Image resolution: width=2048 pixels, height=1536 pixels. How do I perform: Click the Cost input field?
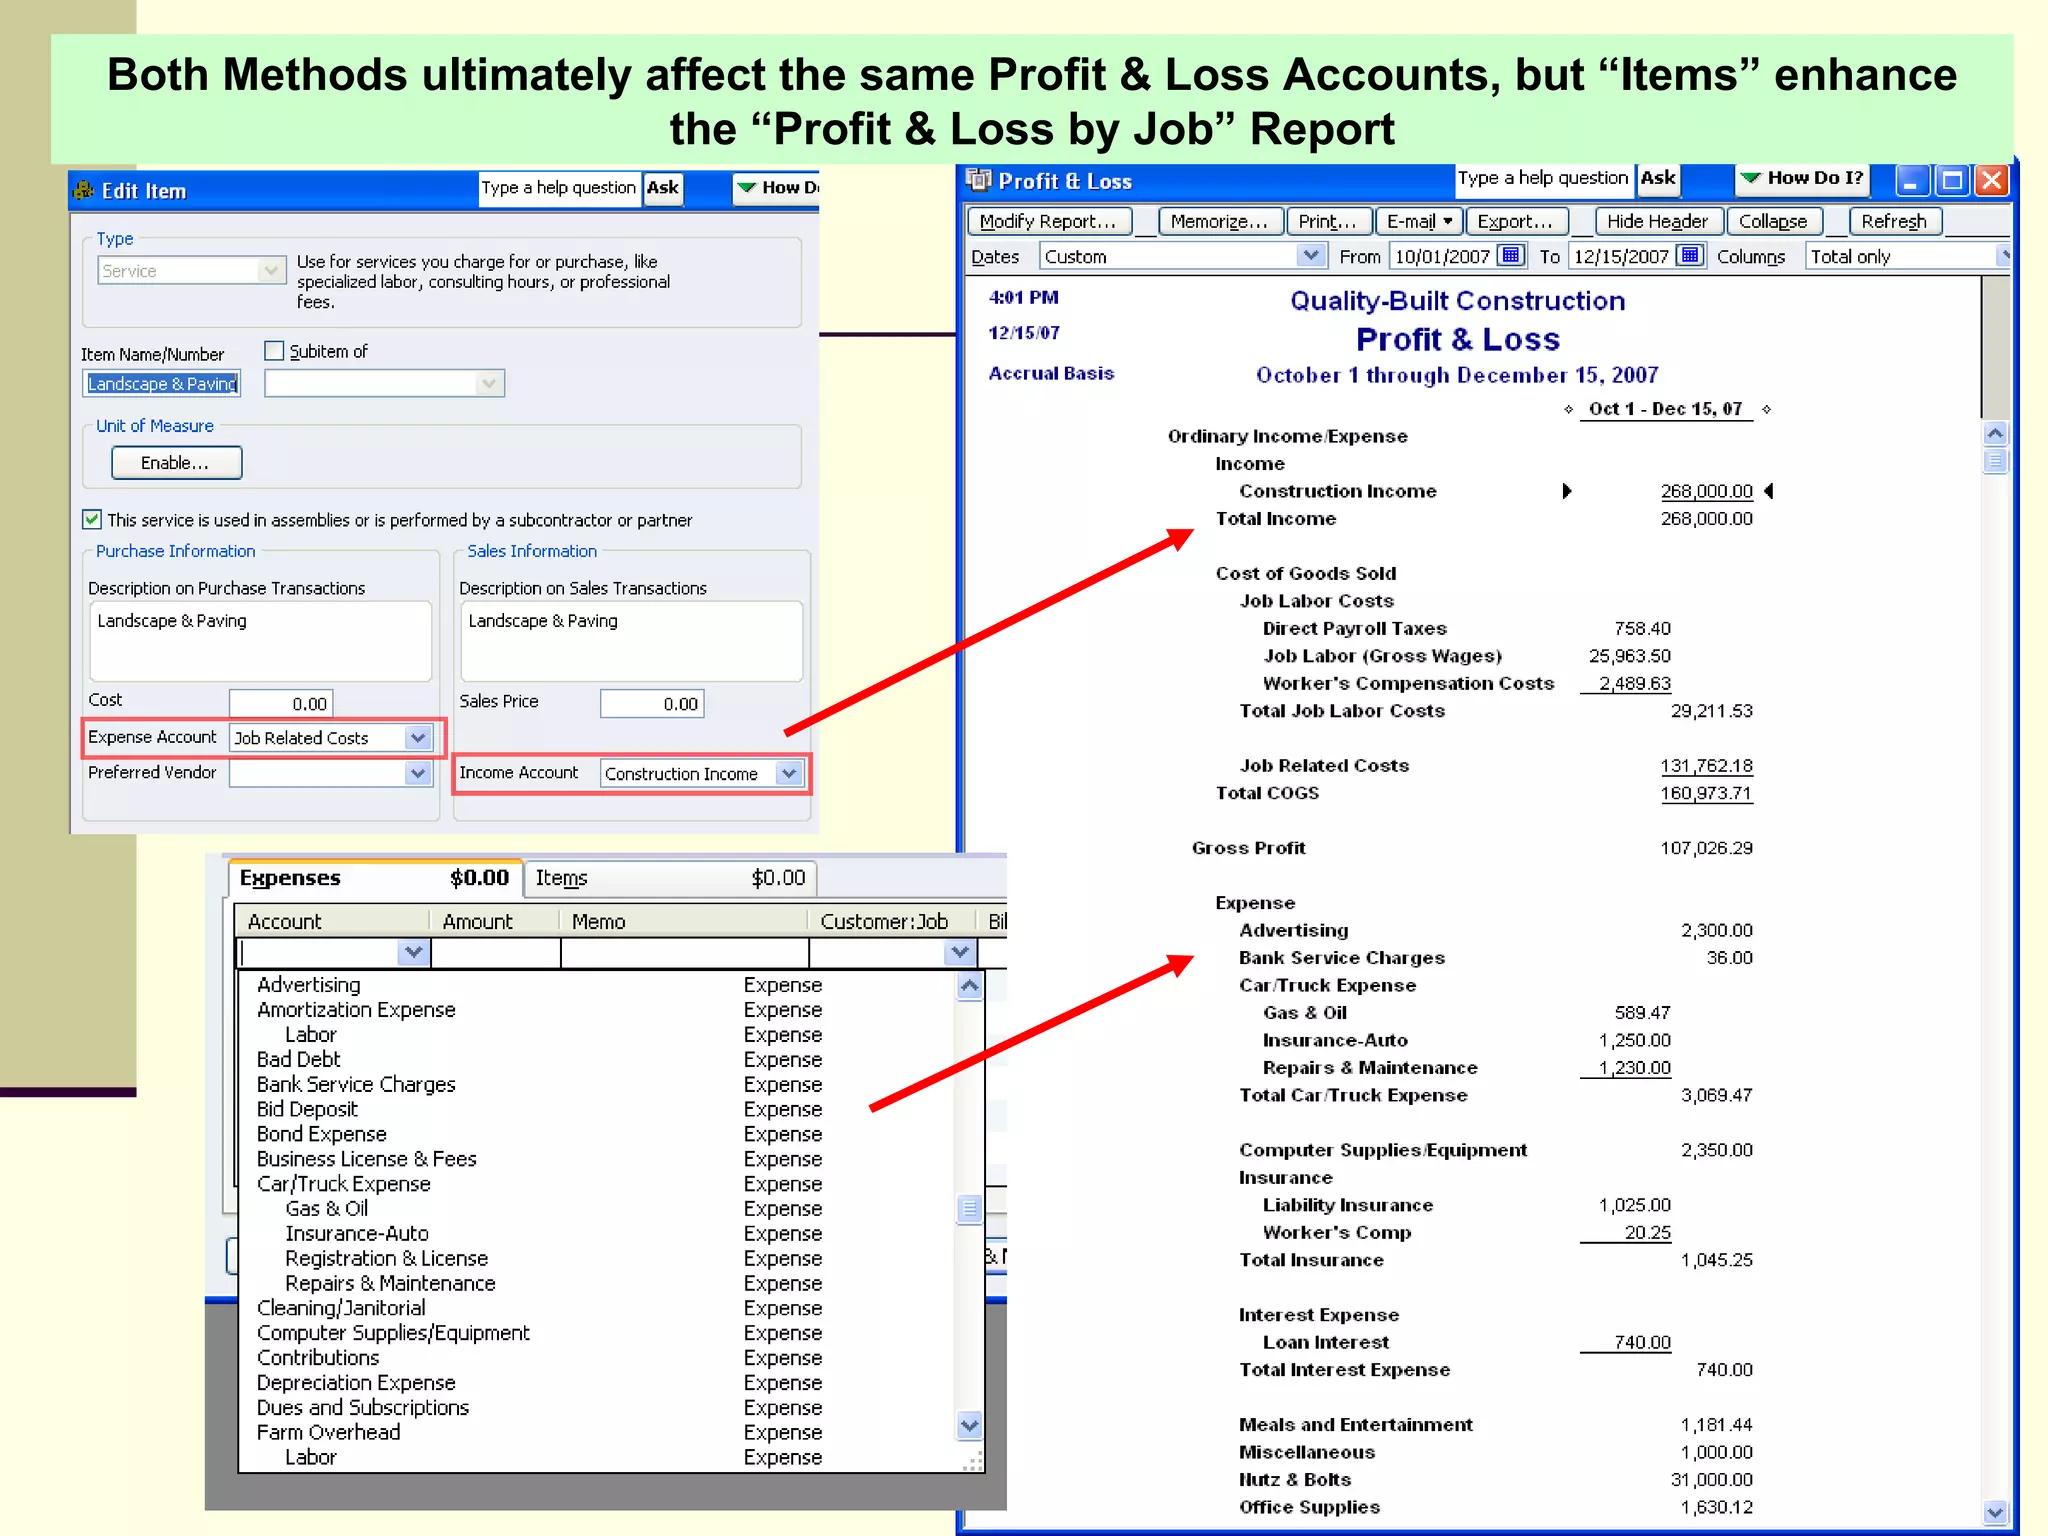(281, 703)
